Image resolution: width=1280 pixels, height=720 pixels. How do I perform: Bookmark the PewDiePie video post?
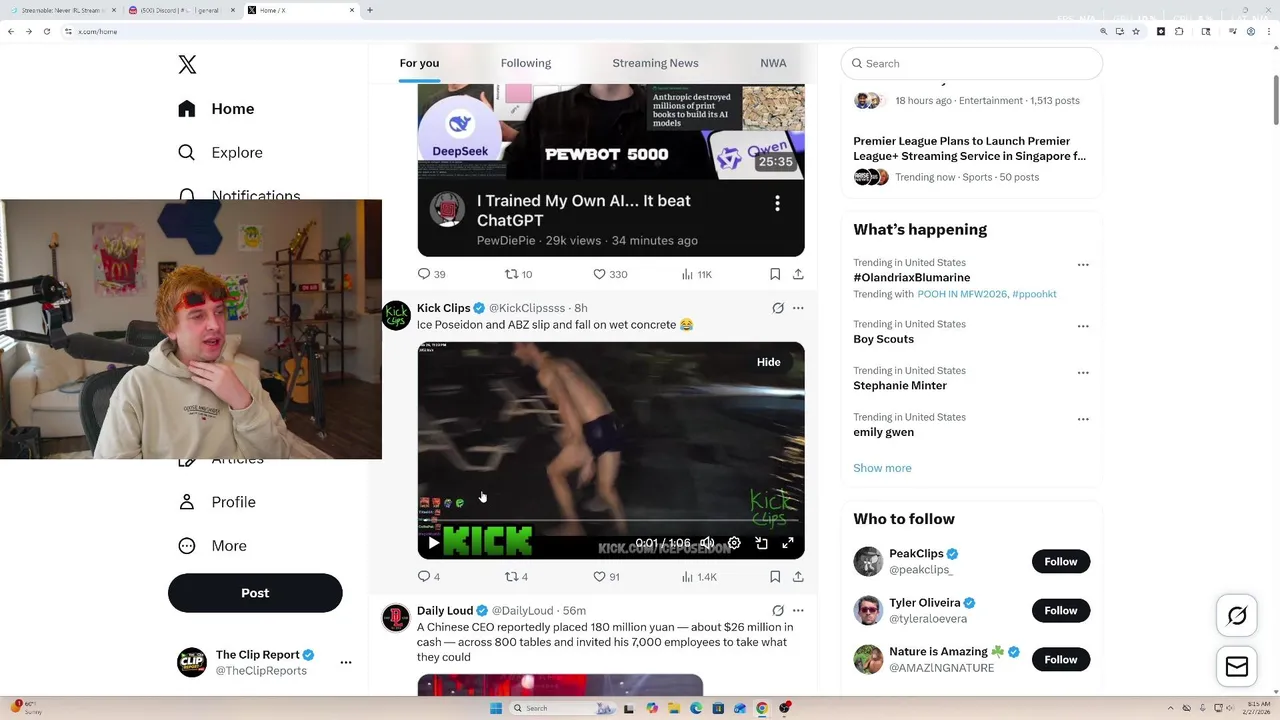click(775, 274)
